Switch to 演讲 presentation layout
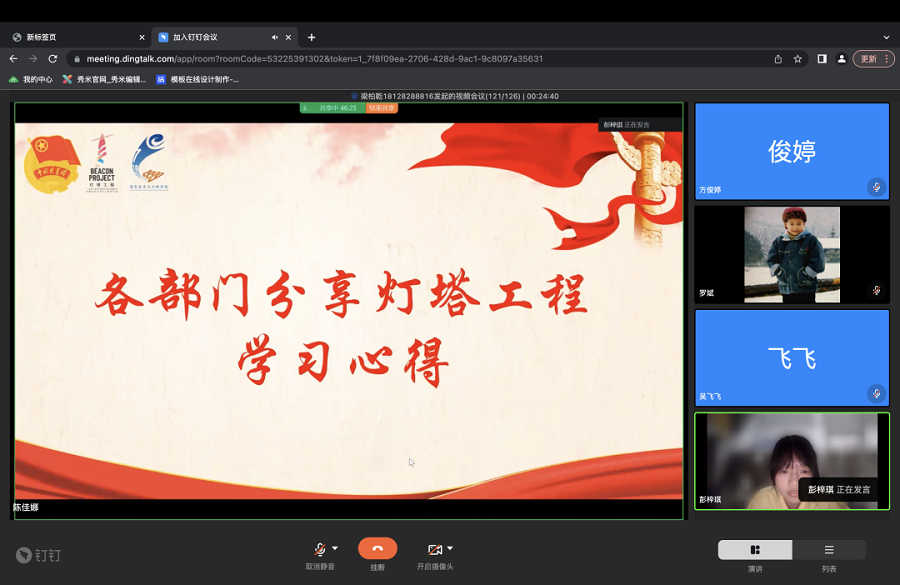 (755, 550)
